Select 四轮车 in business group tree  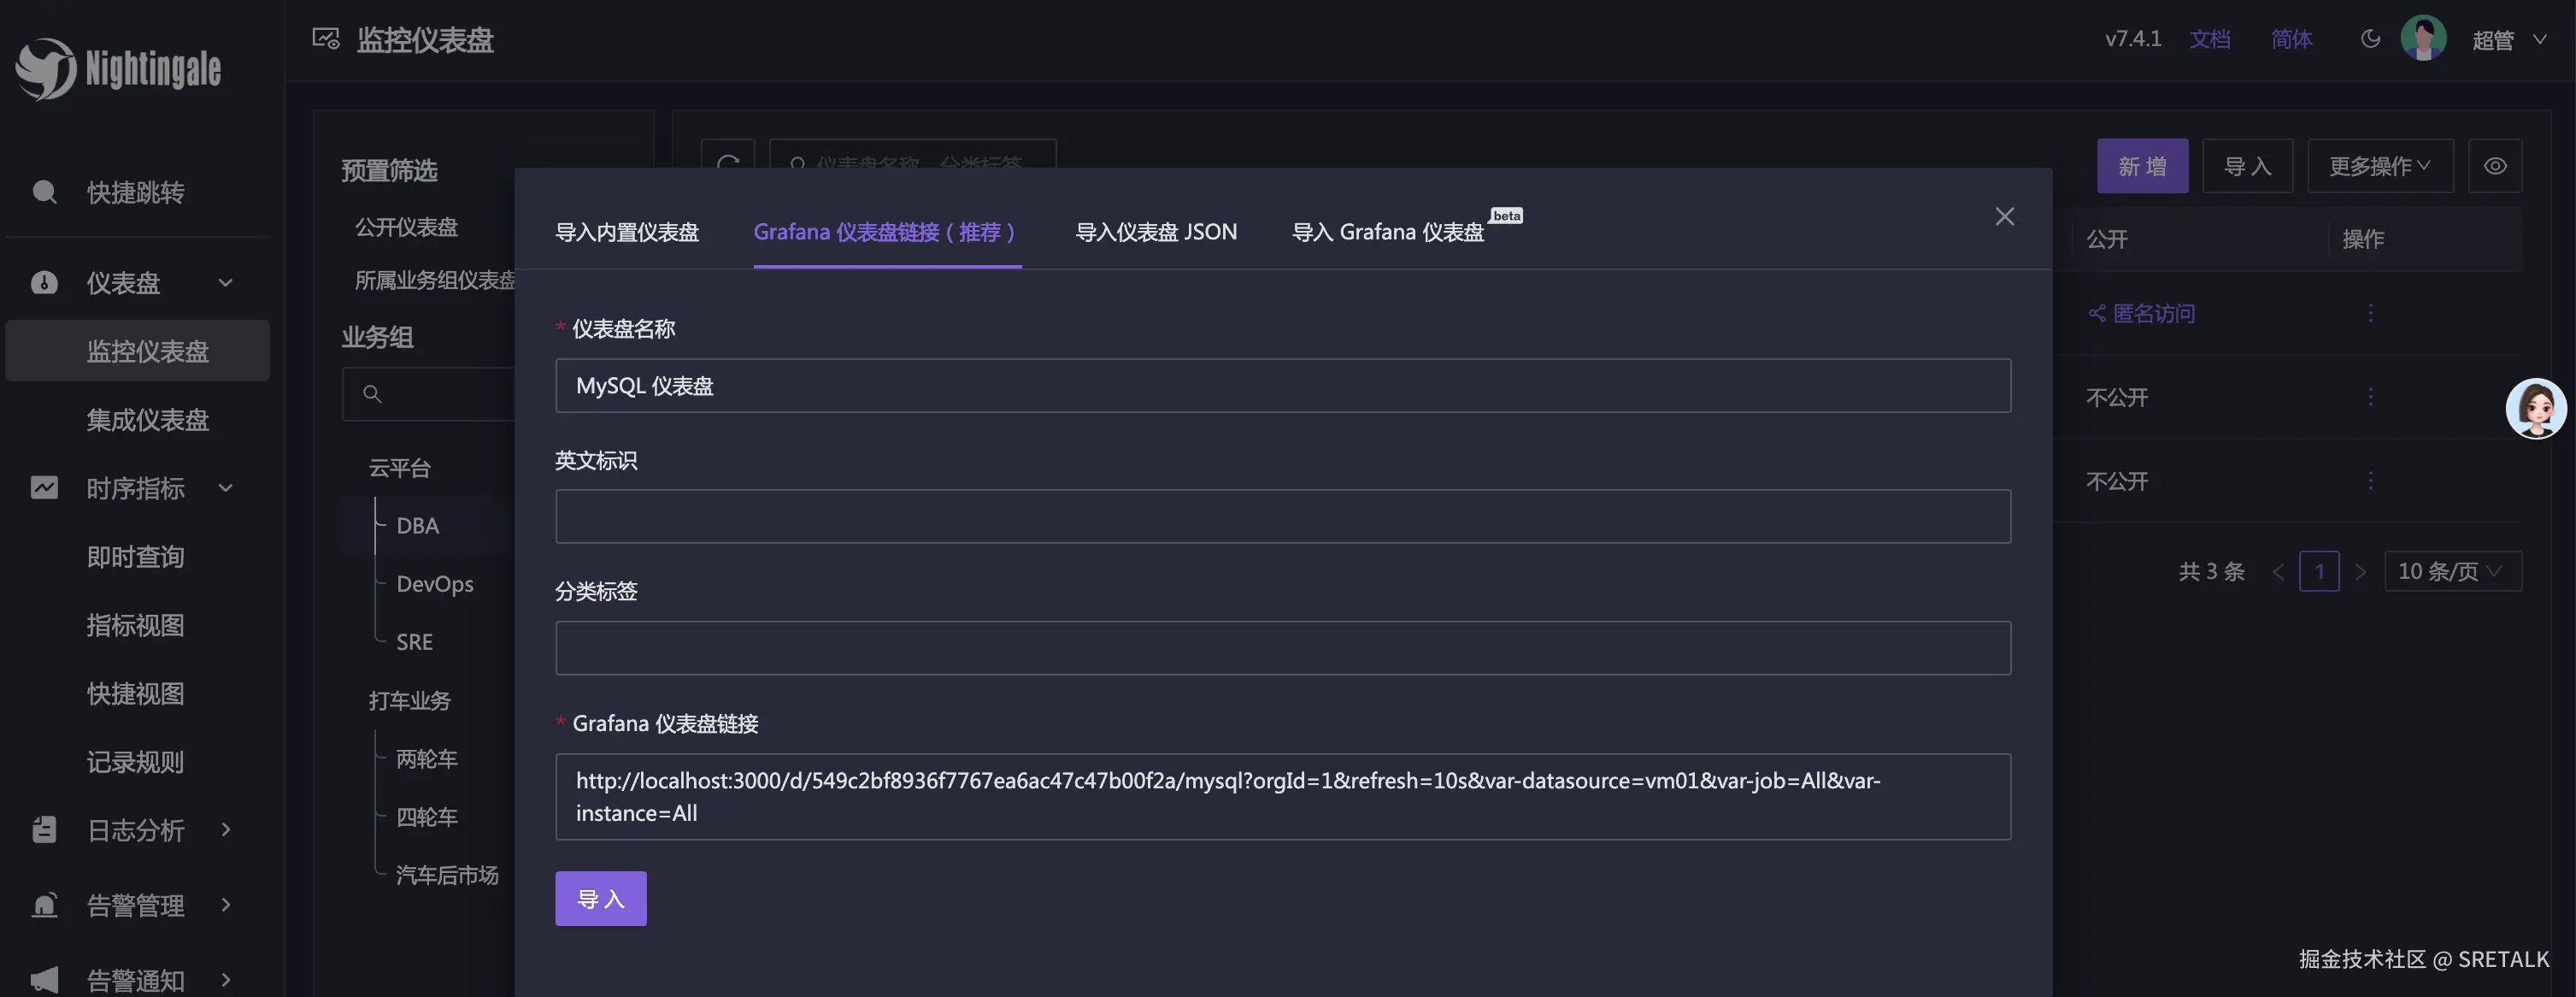pyautogui.click(x=427, y=817)
